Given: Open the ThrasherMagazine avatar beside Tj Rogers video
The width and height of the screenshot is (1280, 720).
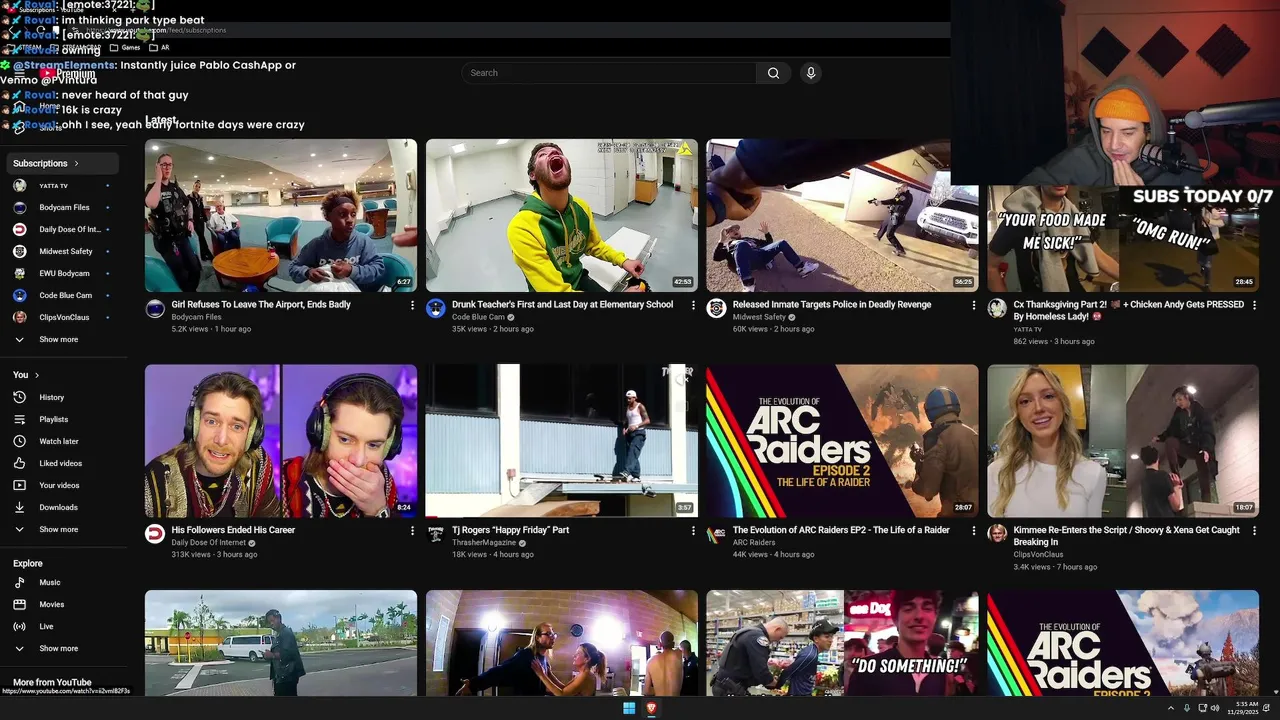Looking at the screenshot, I should (x=435, y=534).
